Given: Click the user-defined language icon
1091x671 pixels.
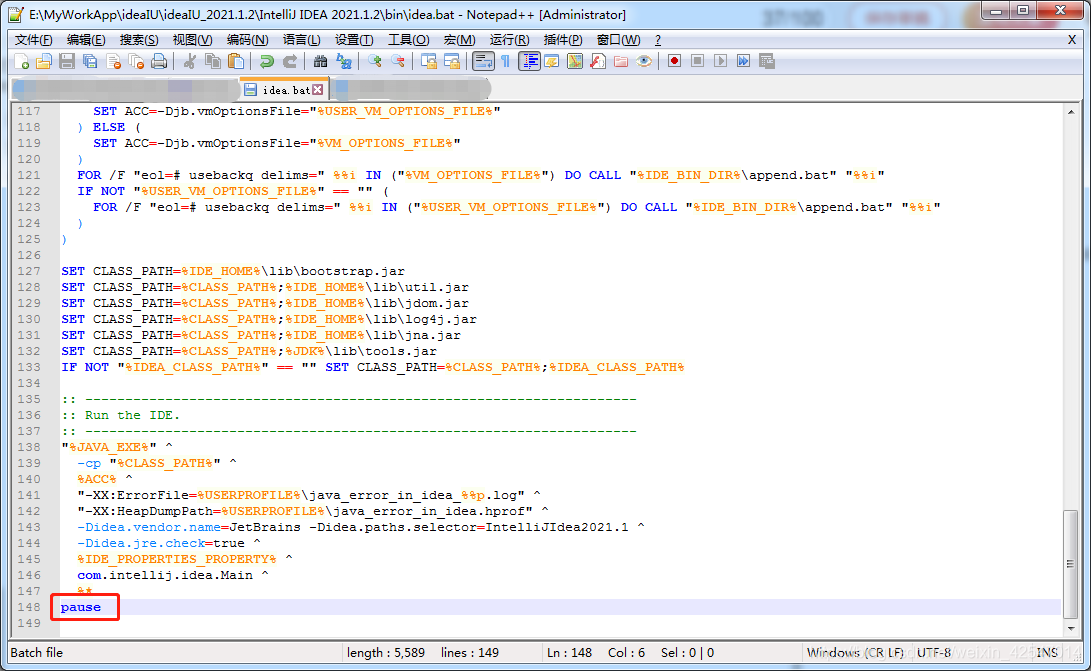Looking at the screenshot, I should pos(552,62).
